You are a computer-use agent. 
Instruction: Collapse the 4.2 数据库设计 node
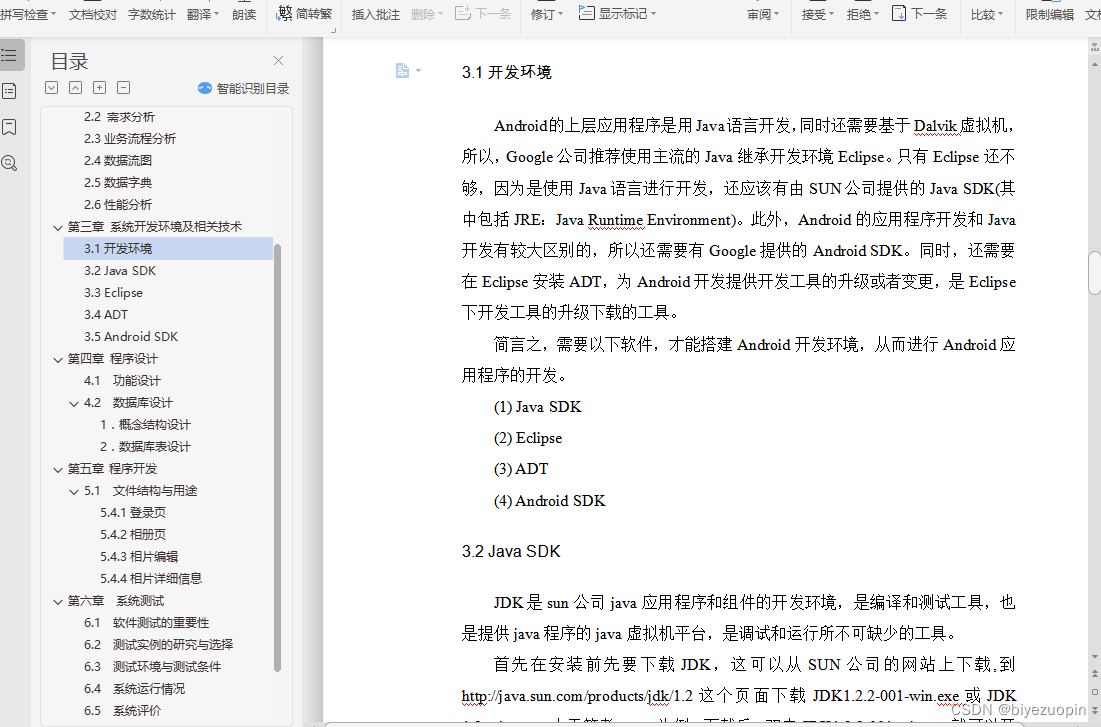[x=74, y=403]
